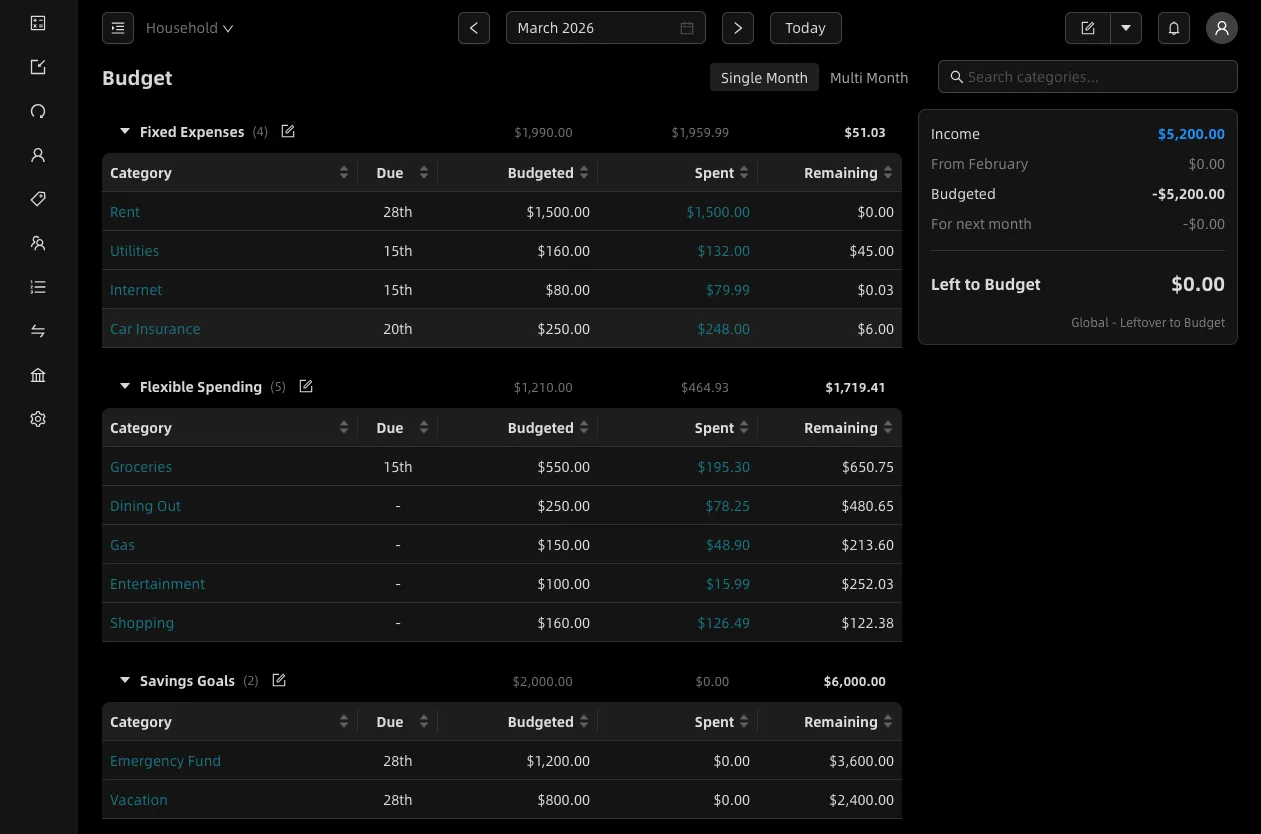Open the dropdown next to the pencil button

[1126, 27]
